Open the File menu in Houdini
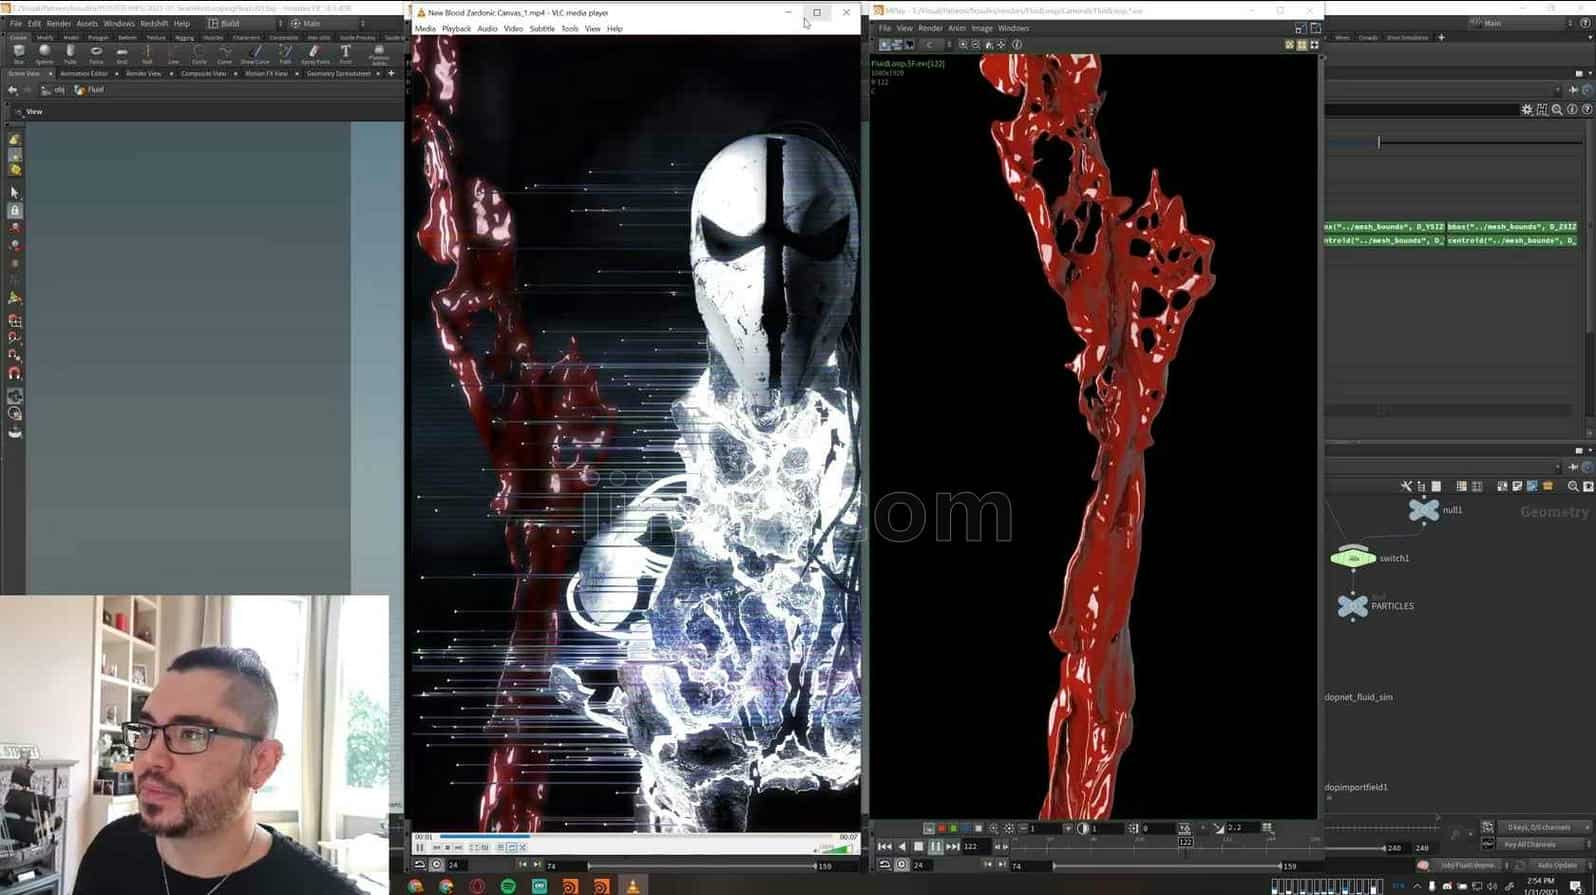This screenshot has height=895, width=1596. 16,23
